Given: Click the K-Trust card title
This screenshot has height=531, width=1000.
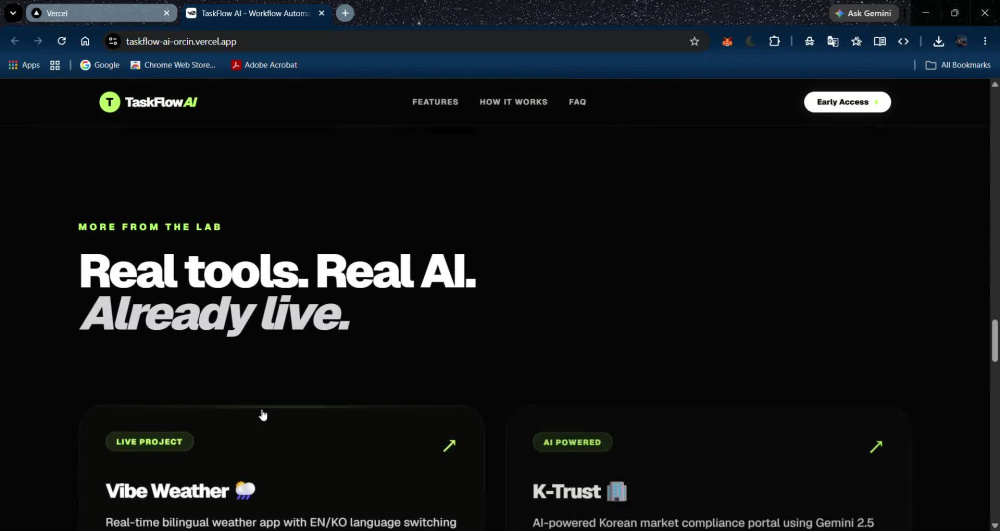Looking at the screenshot, I should point(580,491).
